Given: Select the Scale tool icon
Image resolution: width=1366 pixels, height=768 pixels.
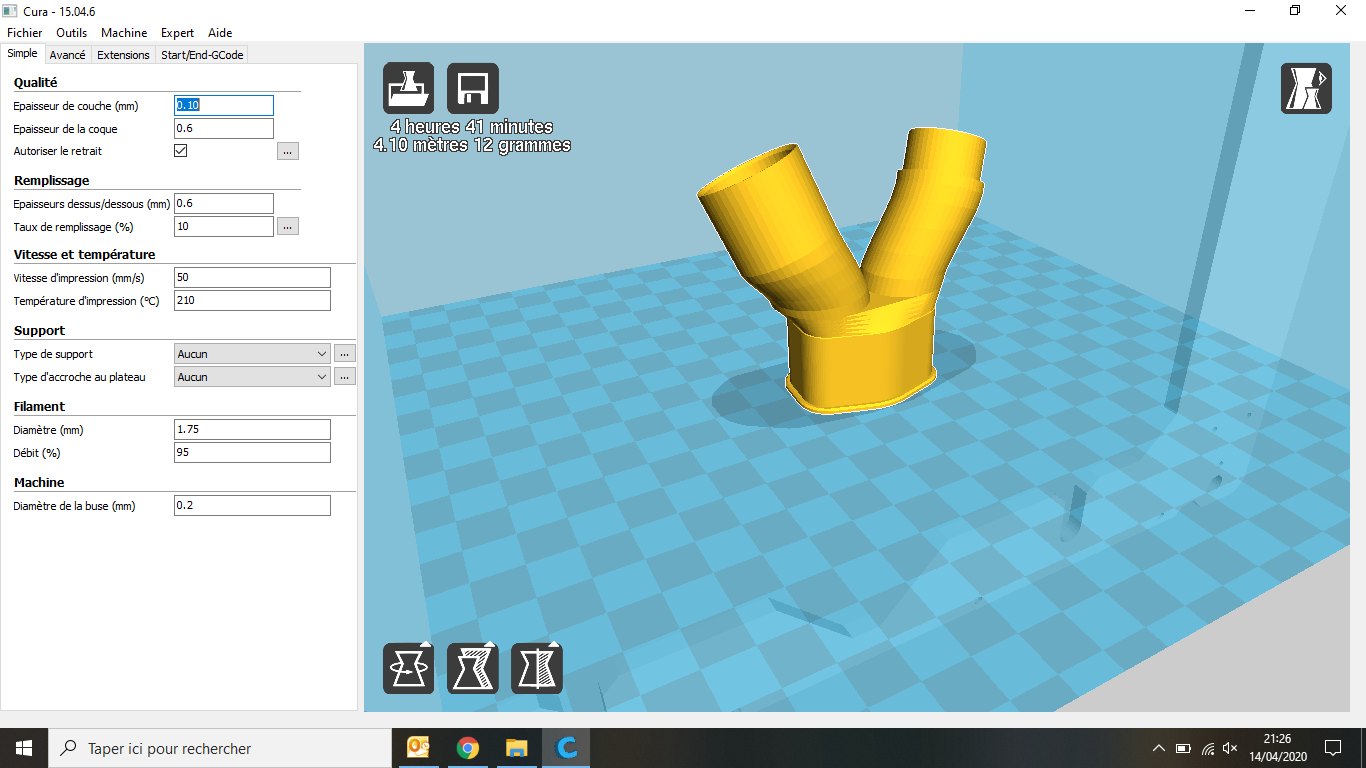Looking at the screenshot, I should (472, 668).
